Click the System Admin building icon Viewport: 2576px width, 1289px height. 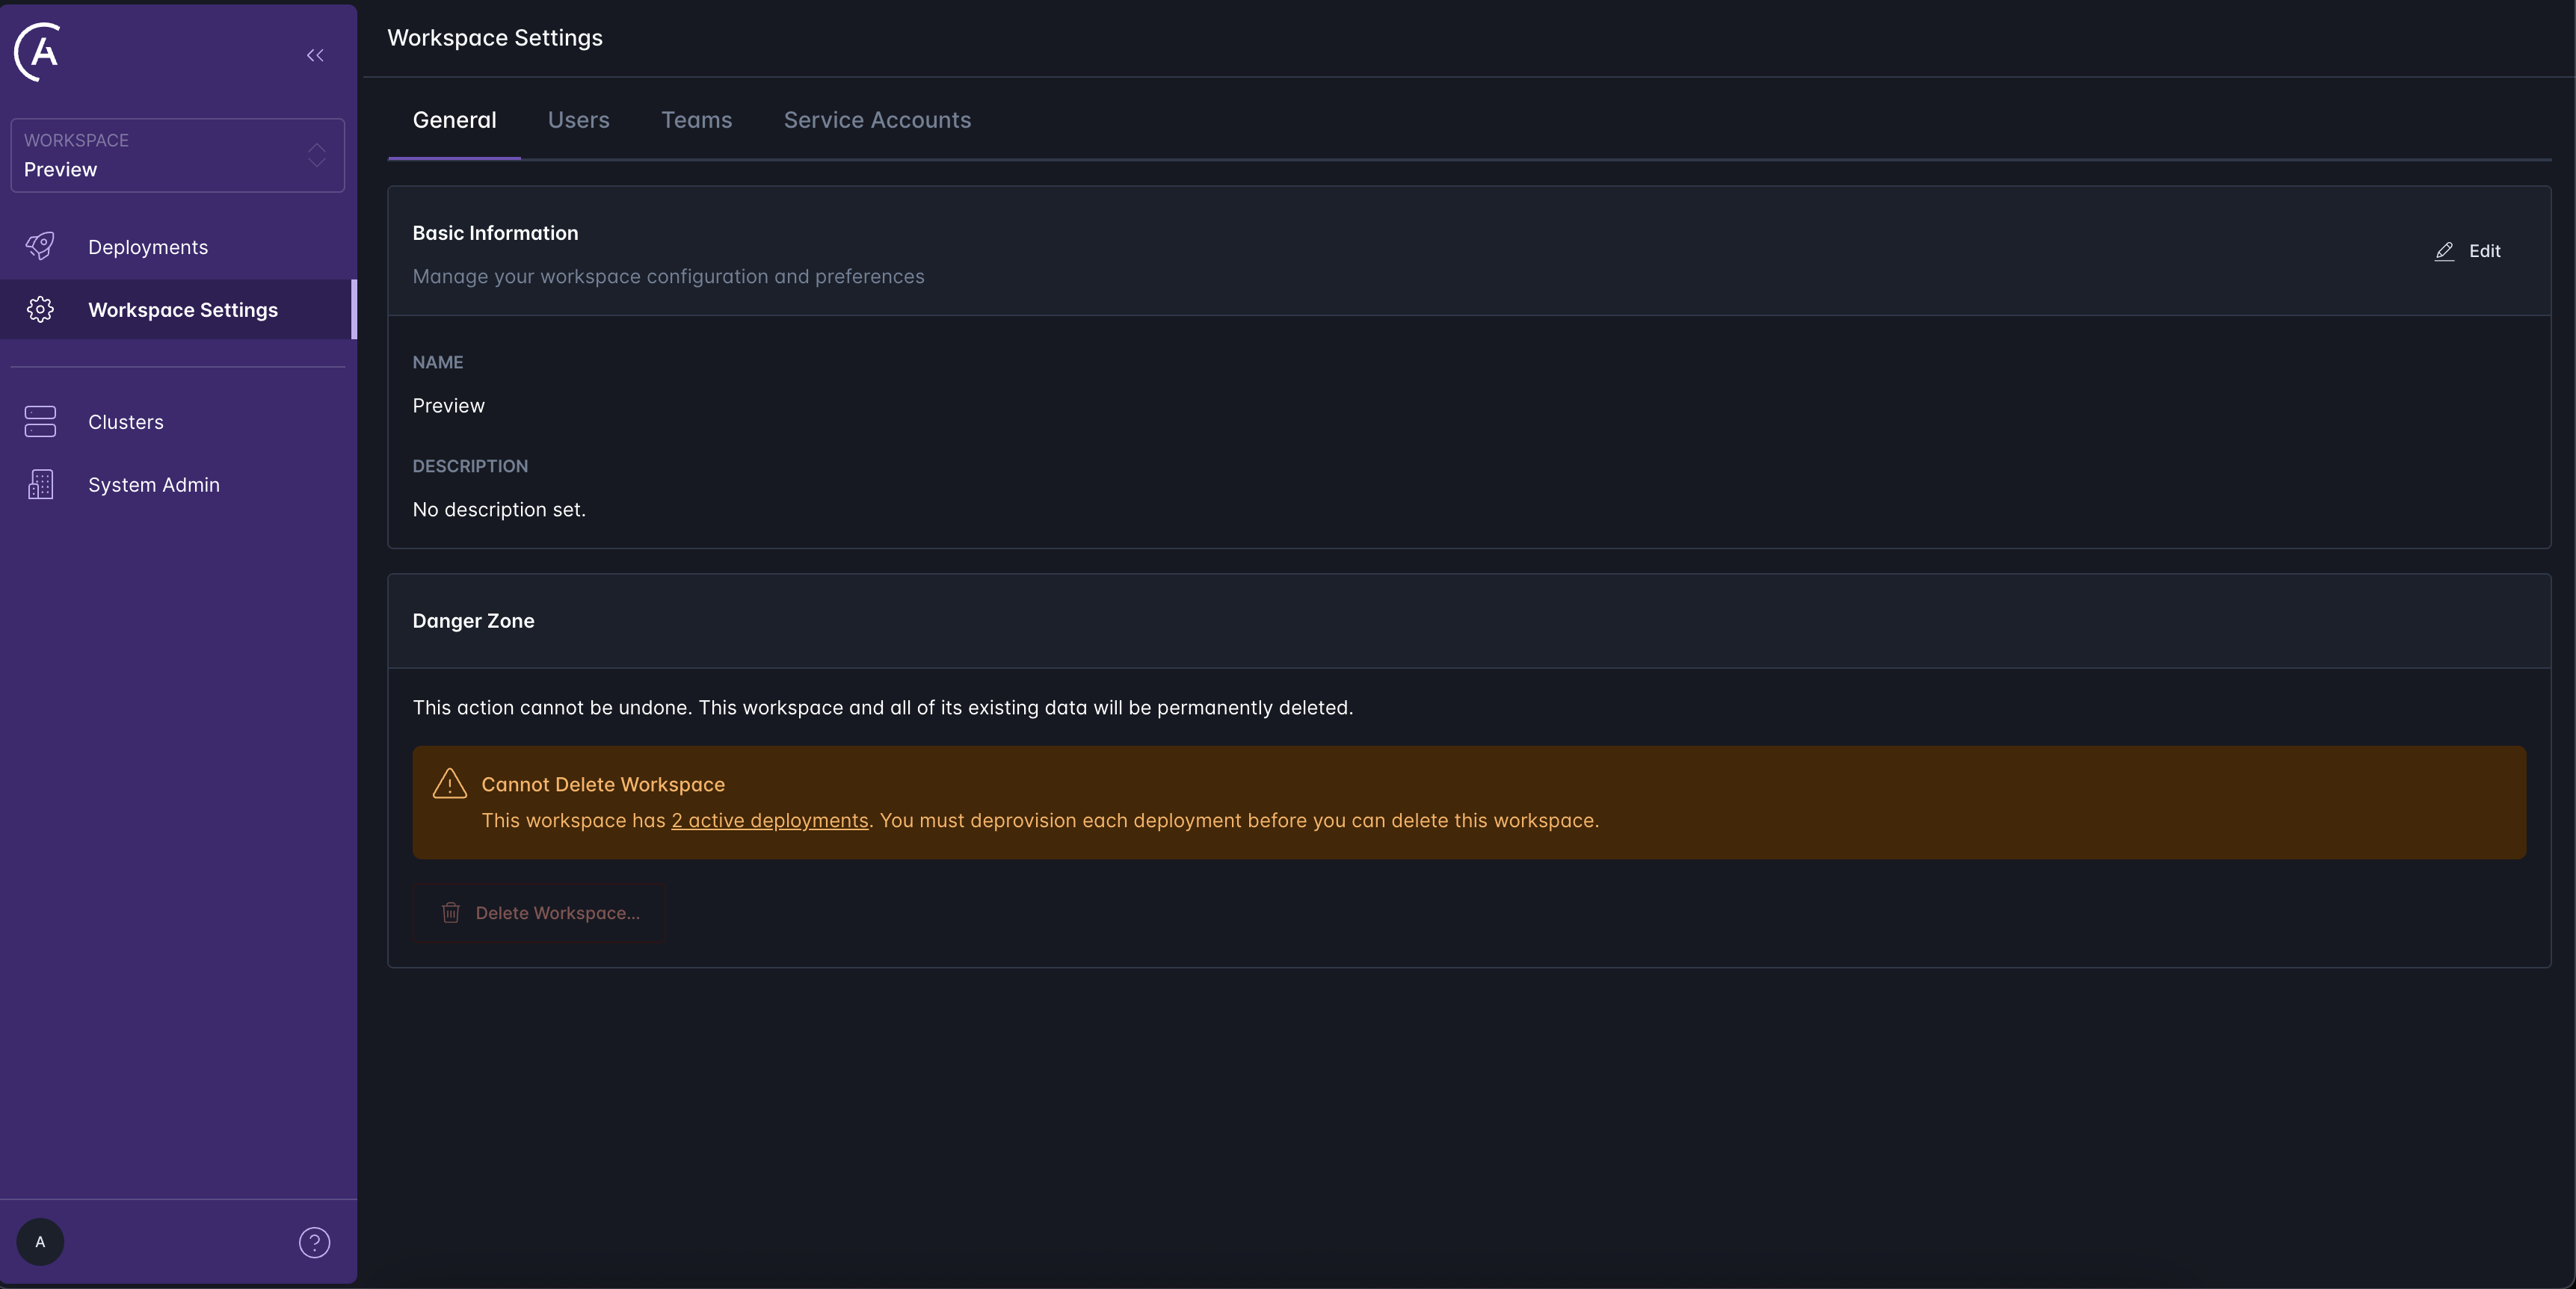[40, 485]
